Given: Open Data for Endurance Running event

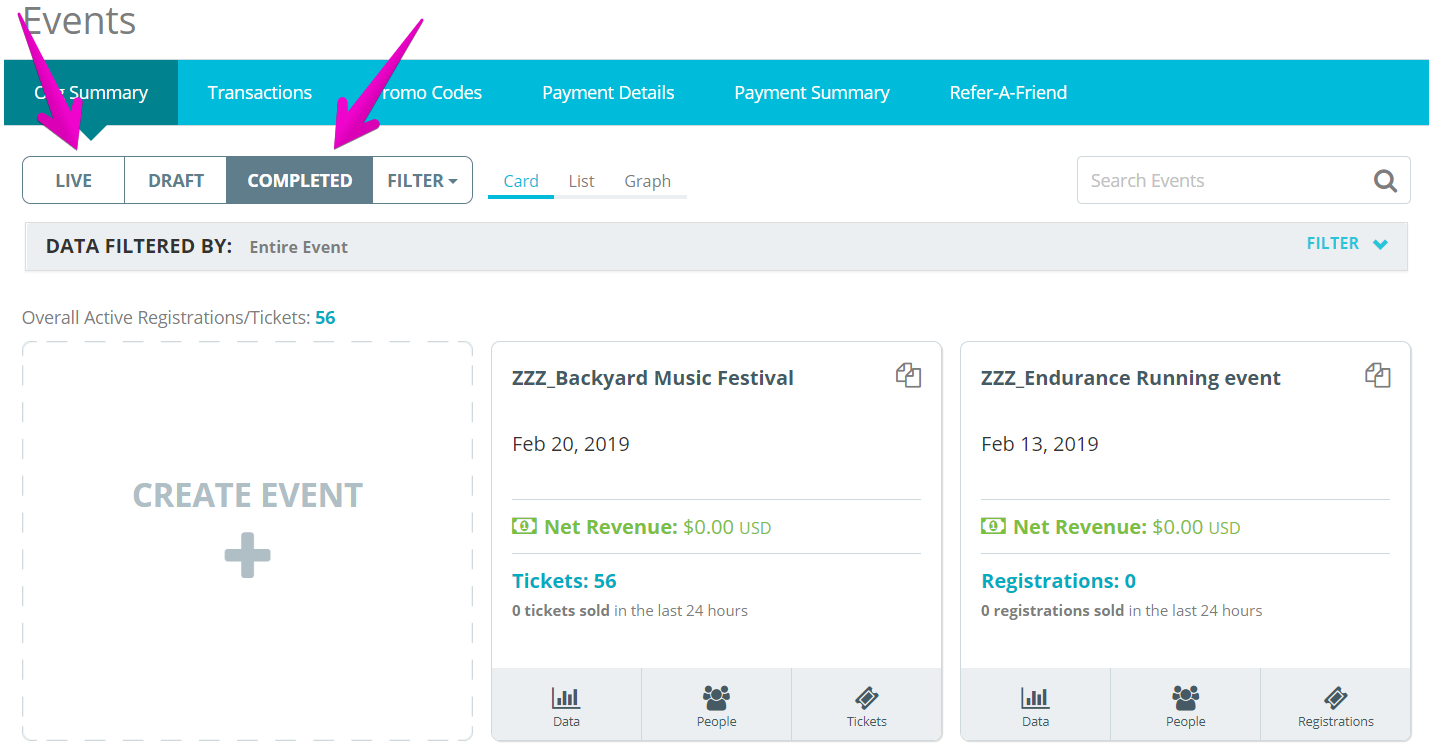Looking at the screenshot, I should click(1035, 705).
